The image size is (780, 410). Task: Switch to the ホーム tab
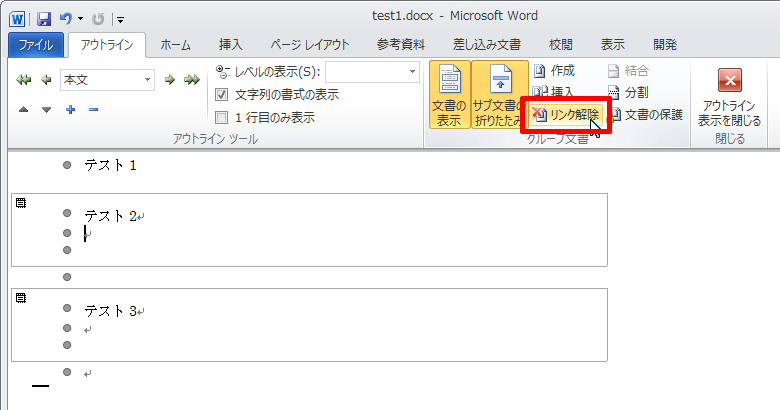pyautogui.click(x=176, y=45)
